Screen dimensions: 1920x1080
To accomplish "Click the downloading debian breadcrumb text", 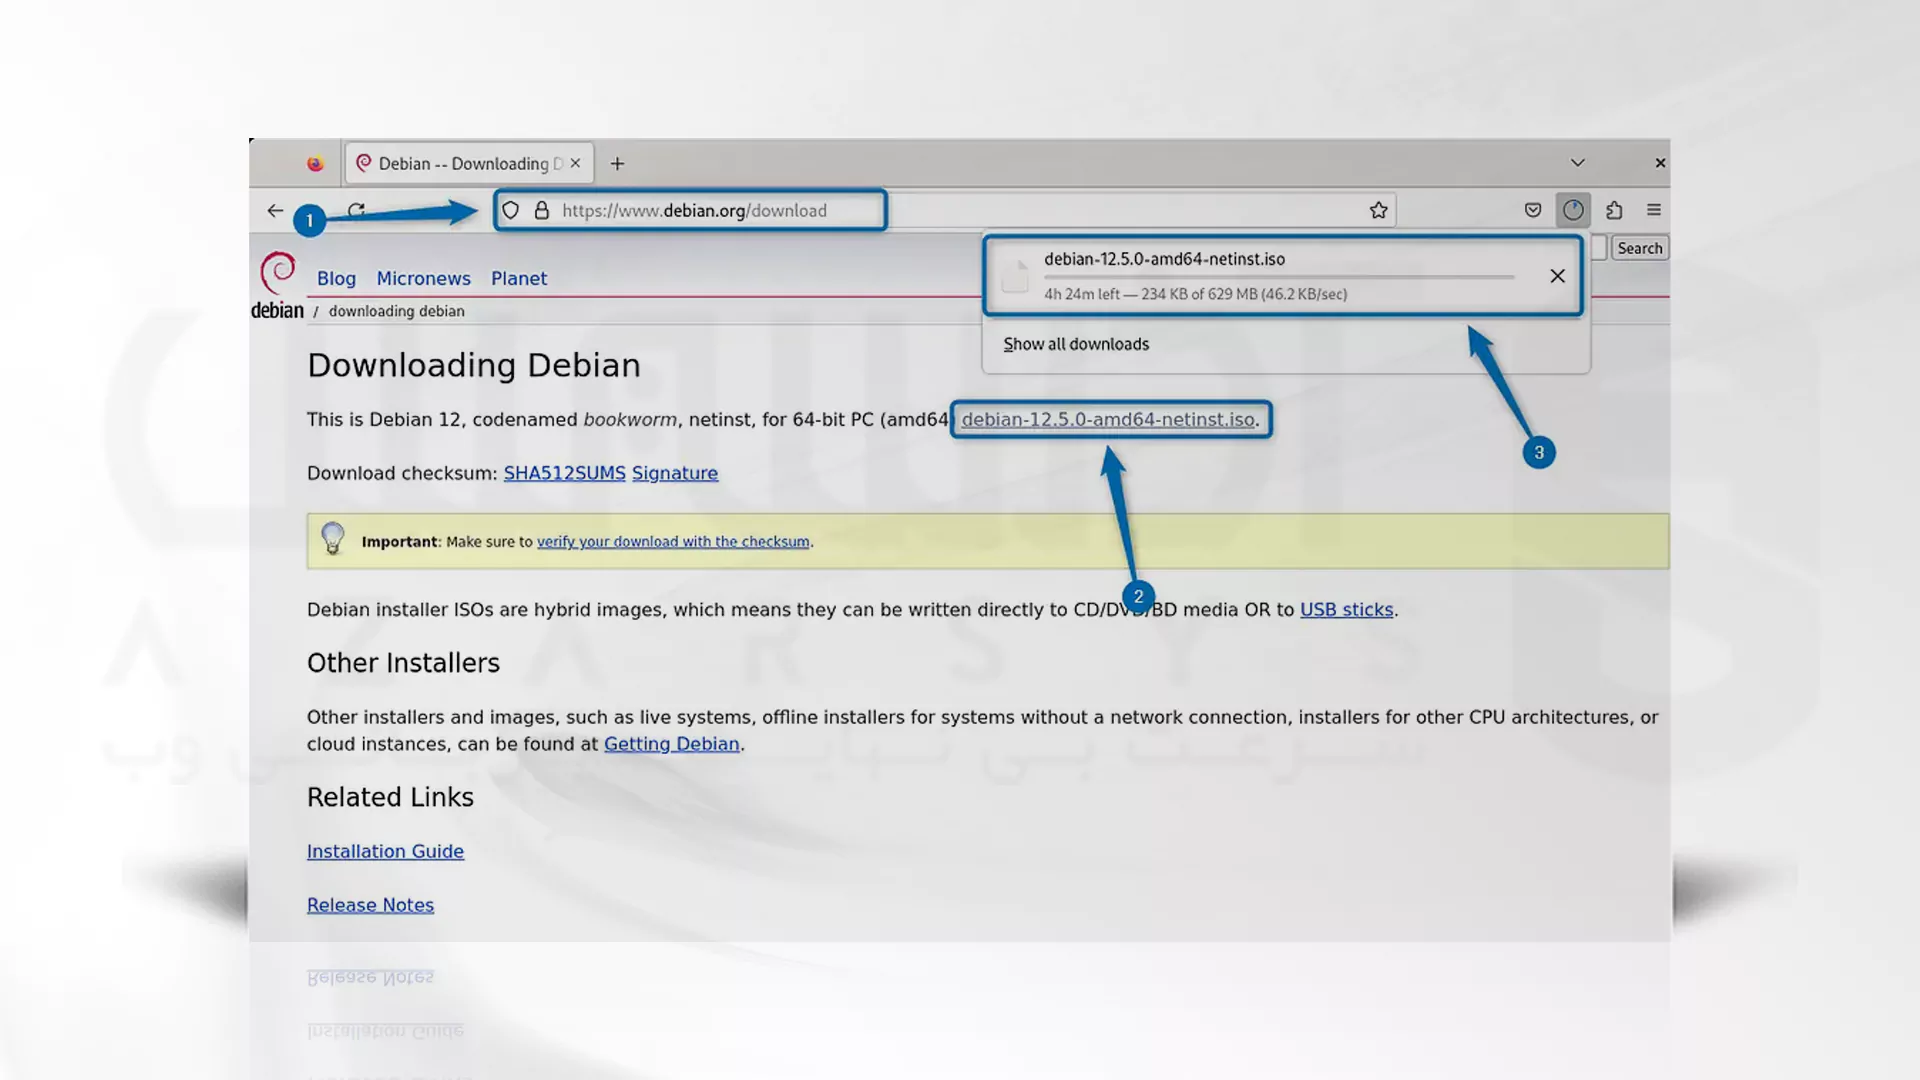I will pyautogui.click(x=396, y=311).
